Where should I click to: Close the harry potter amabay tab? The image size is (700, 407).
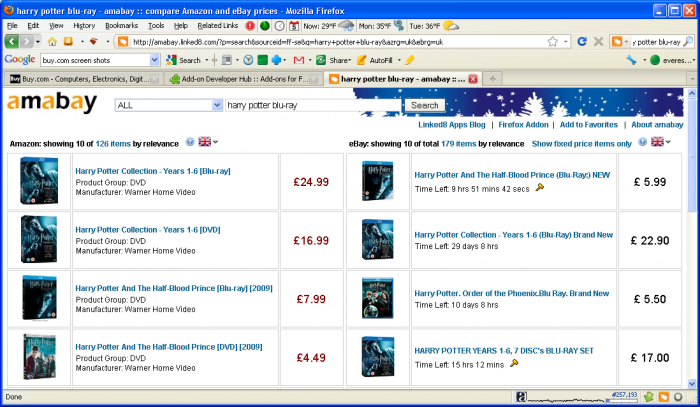coord(473,79)
